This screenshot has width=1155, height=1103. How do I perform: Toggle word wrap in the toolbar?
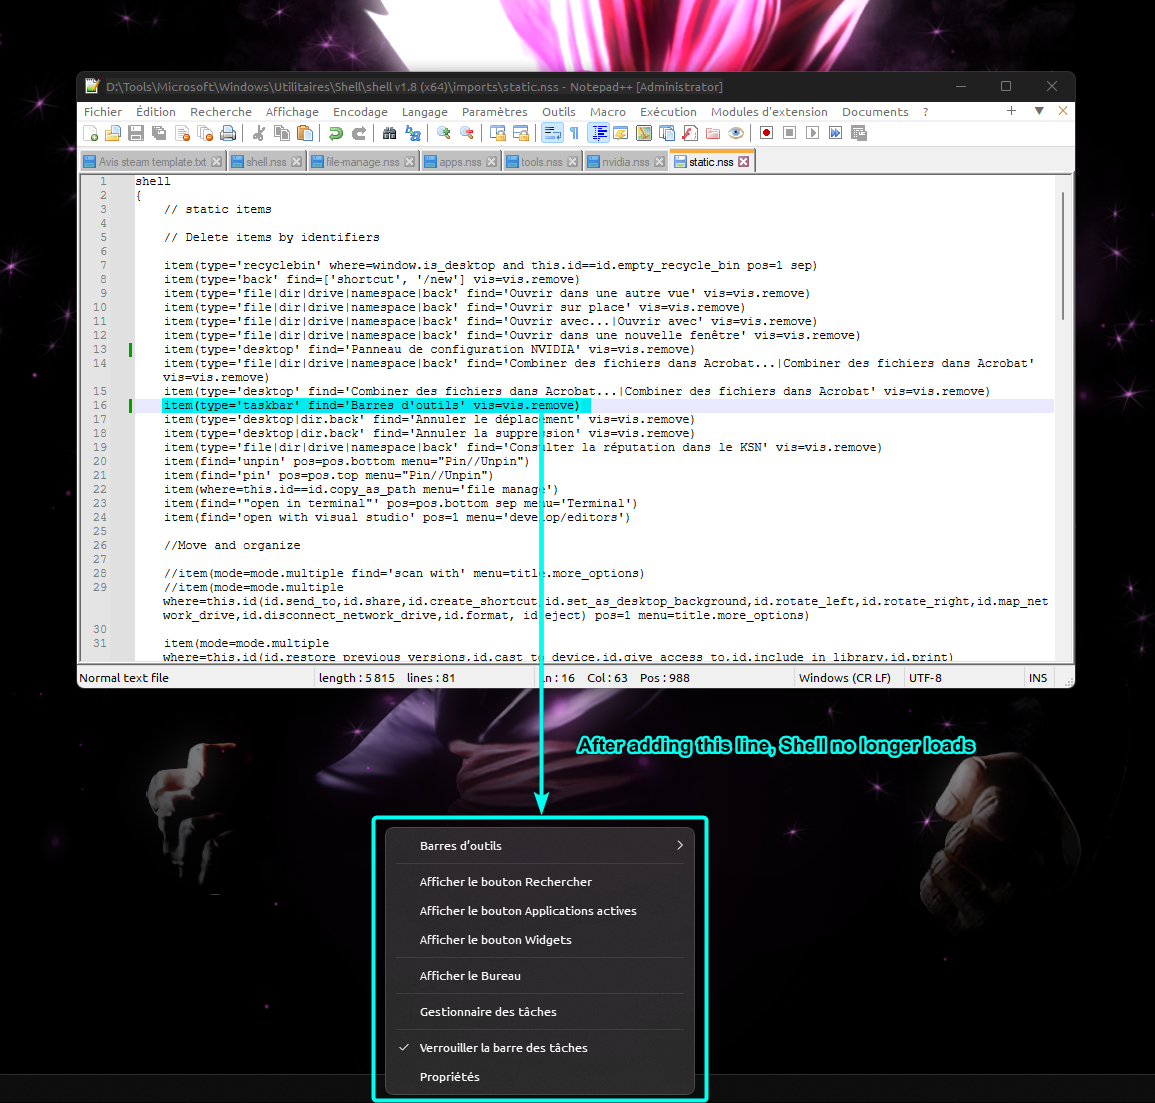click(x=552, y=133)
